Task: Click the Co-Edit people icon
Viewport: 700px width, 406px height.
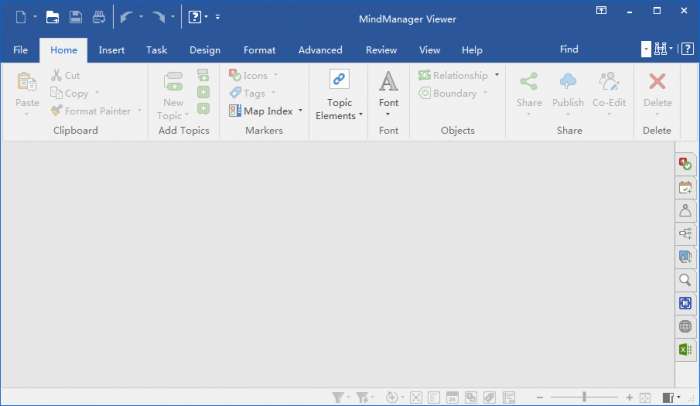Action: tap(609, 82)
